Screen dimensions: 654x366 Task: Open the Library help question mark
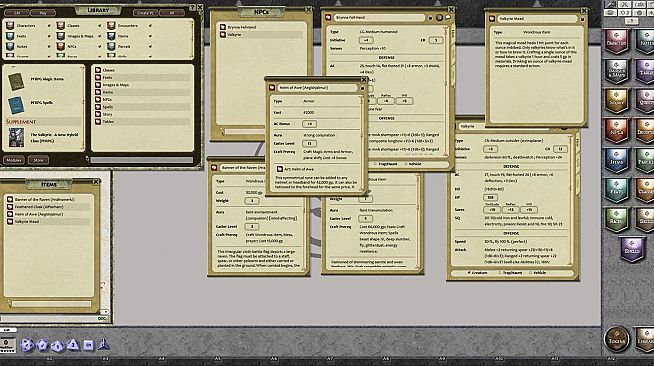[x=192, y=8]
